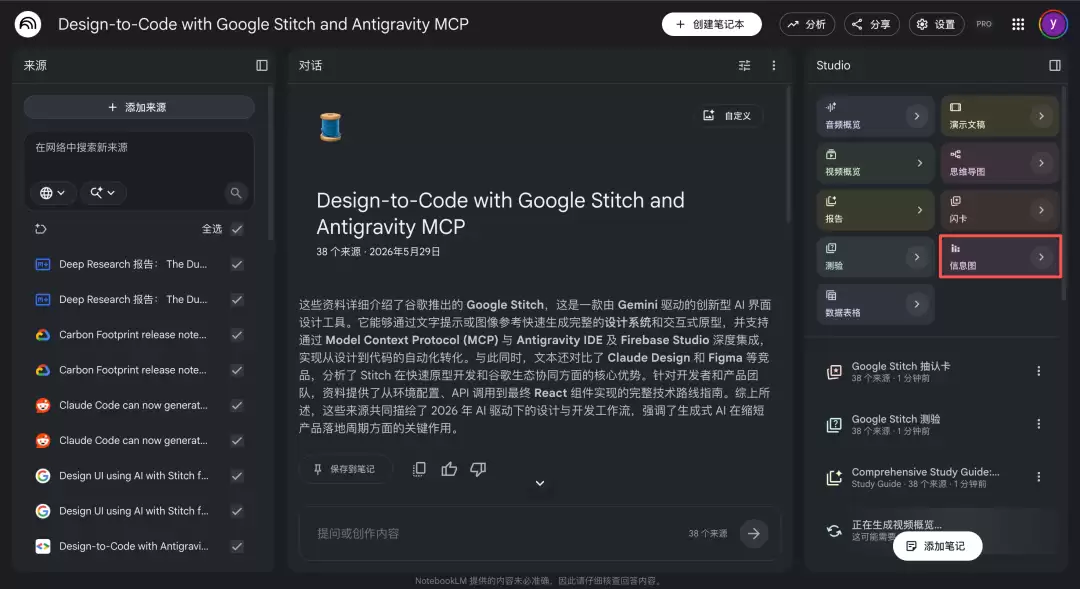
Task: Click the 自定义 customize button
Action: pos(727,116)
